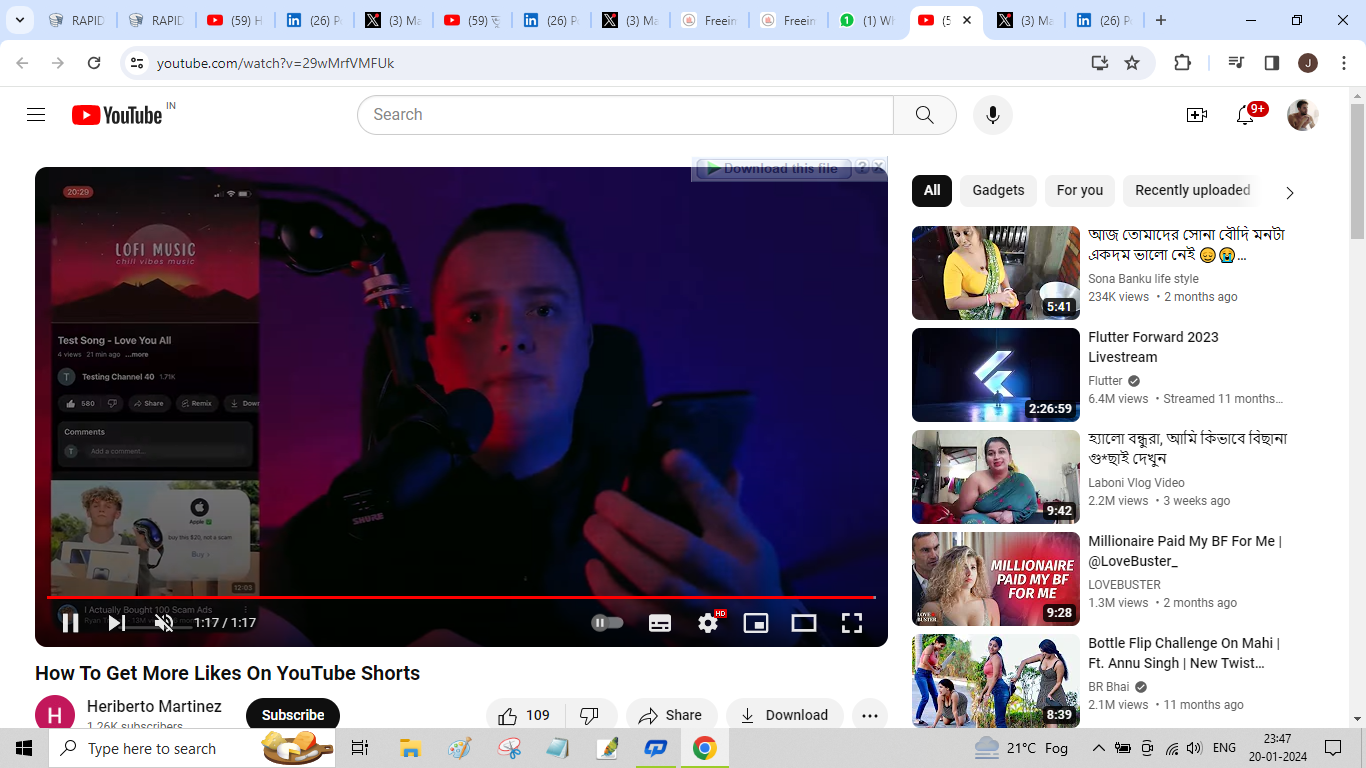Open YouTube notifications bell
This screenshot has height=768, width=1366.
(1245, 115)
